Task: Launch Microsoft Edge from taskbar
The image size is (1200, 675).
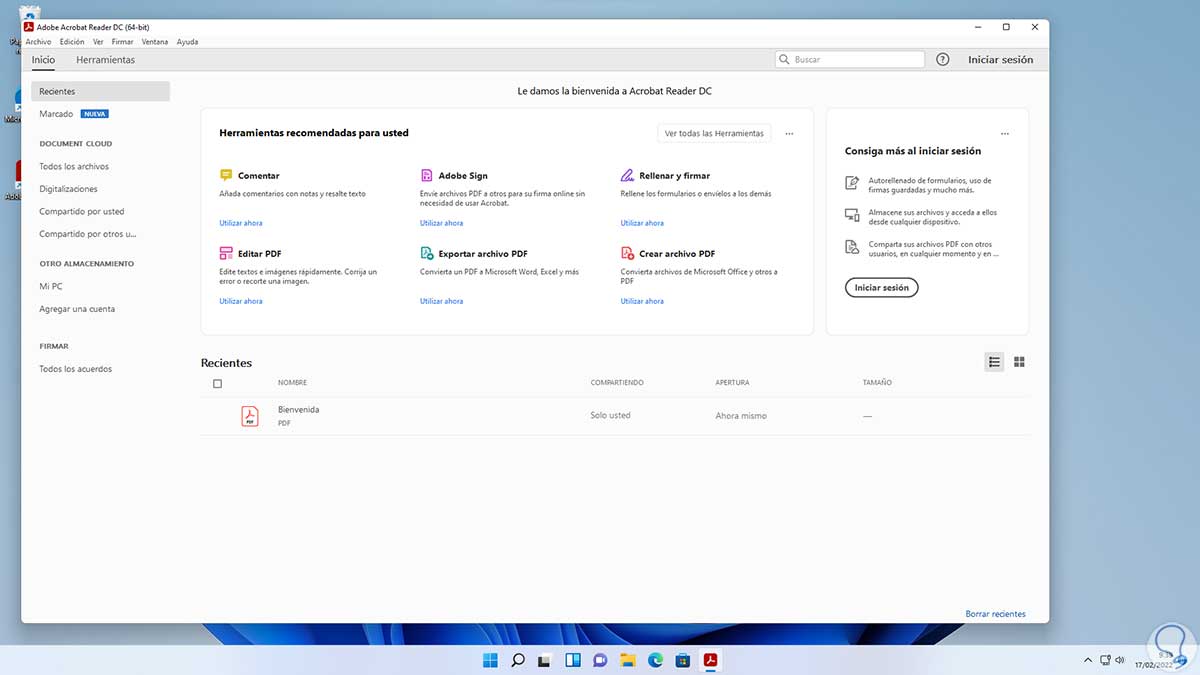Action: (655, 660)
